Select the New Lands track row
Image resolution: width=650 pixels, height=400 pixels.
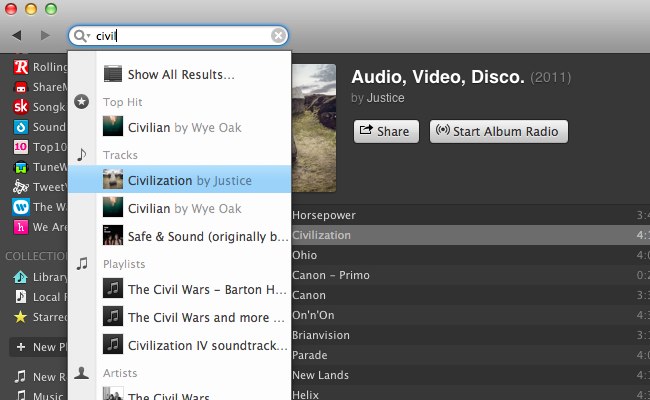click(x=471, y=375)
